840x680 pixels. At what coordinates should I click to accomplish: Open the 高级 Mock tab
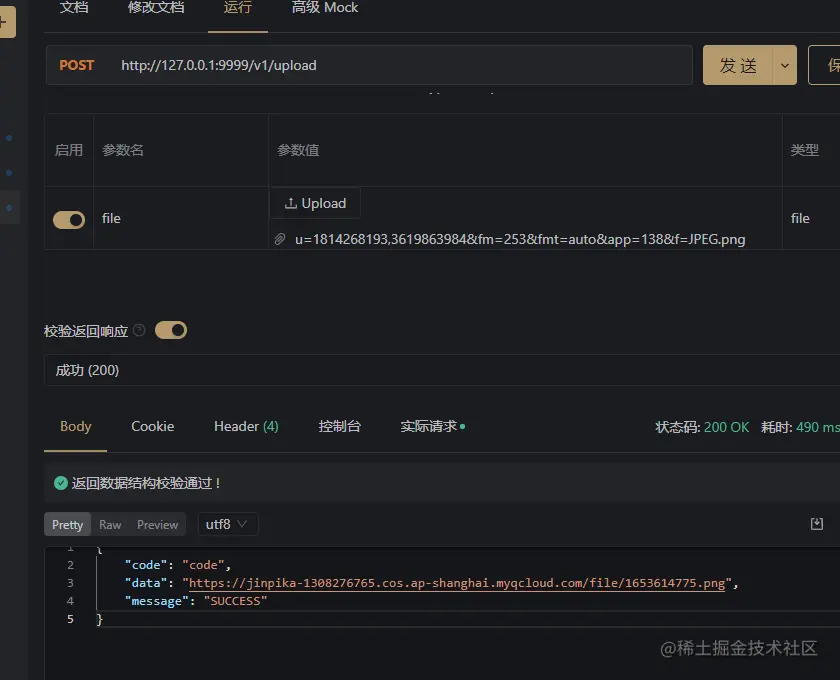tap(325, 9)
